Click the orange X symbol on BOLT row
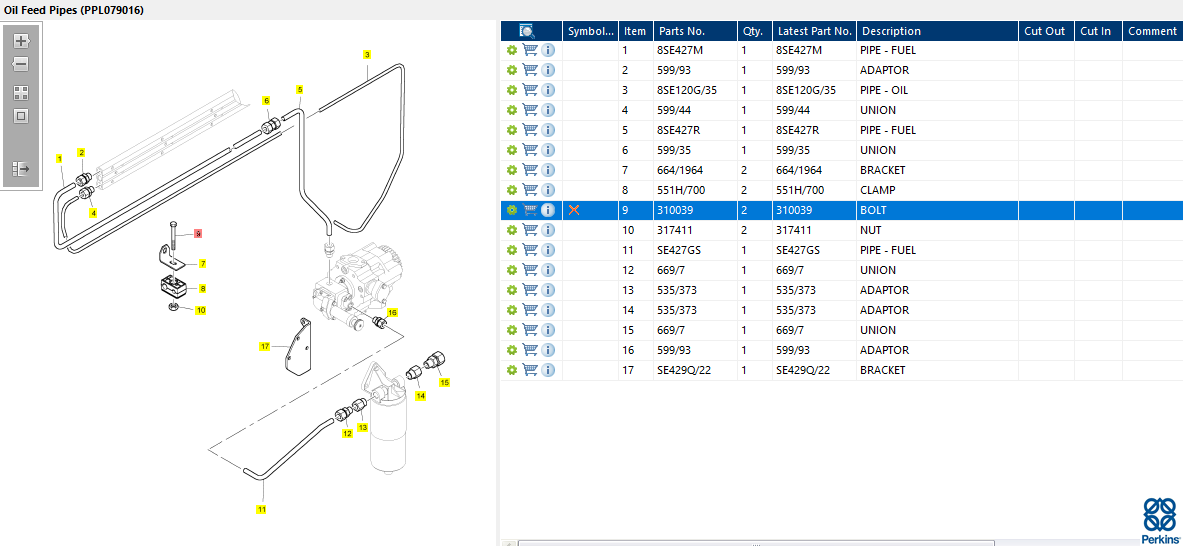1183x546 pixels. coord(574,210)
